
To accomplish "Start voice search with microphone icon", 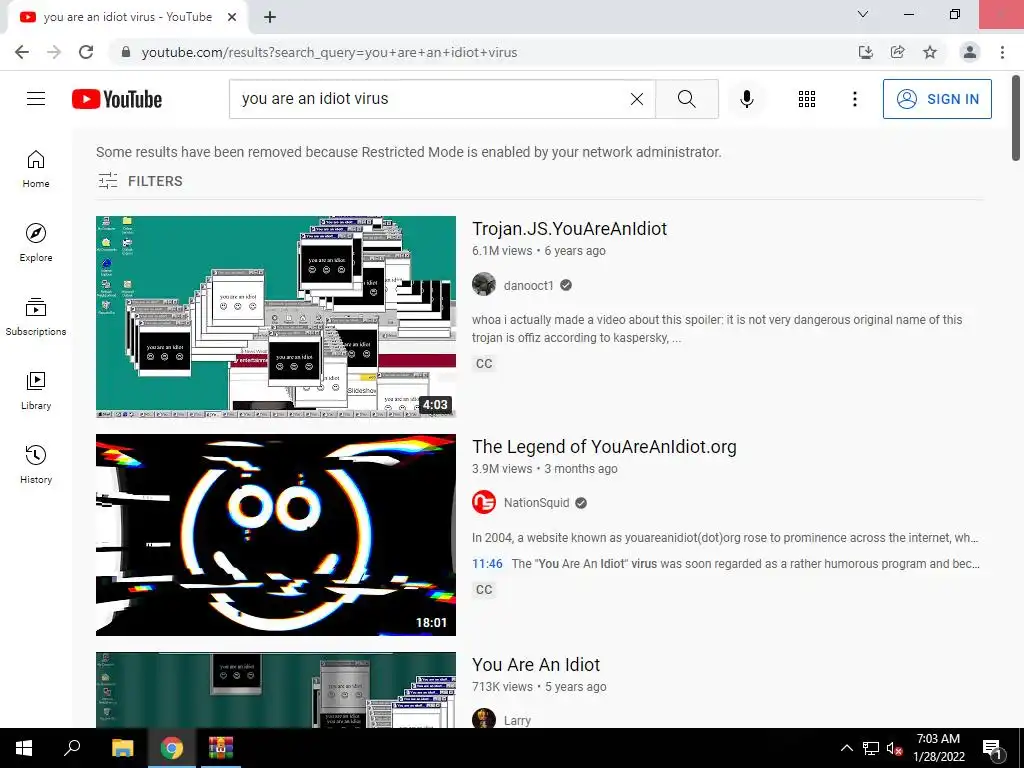I will [747, 99].
